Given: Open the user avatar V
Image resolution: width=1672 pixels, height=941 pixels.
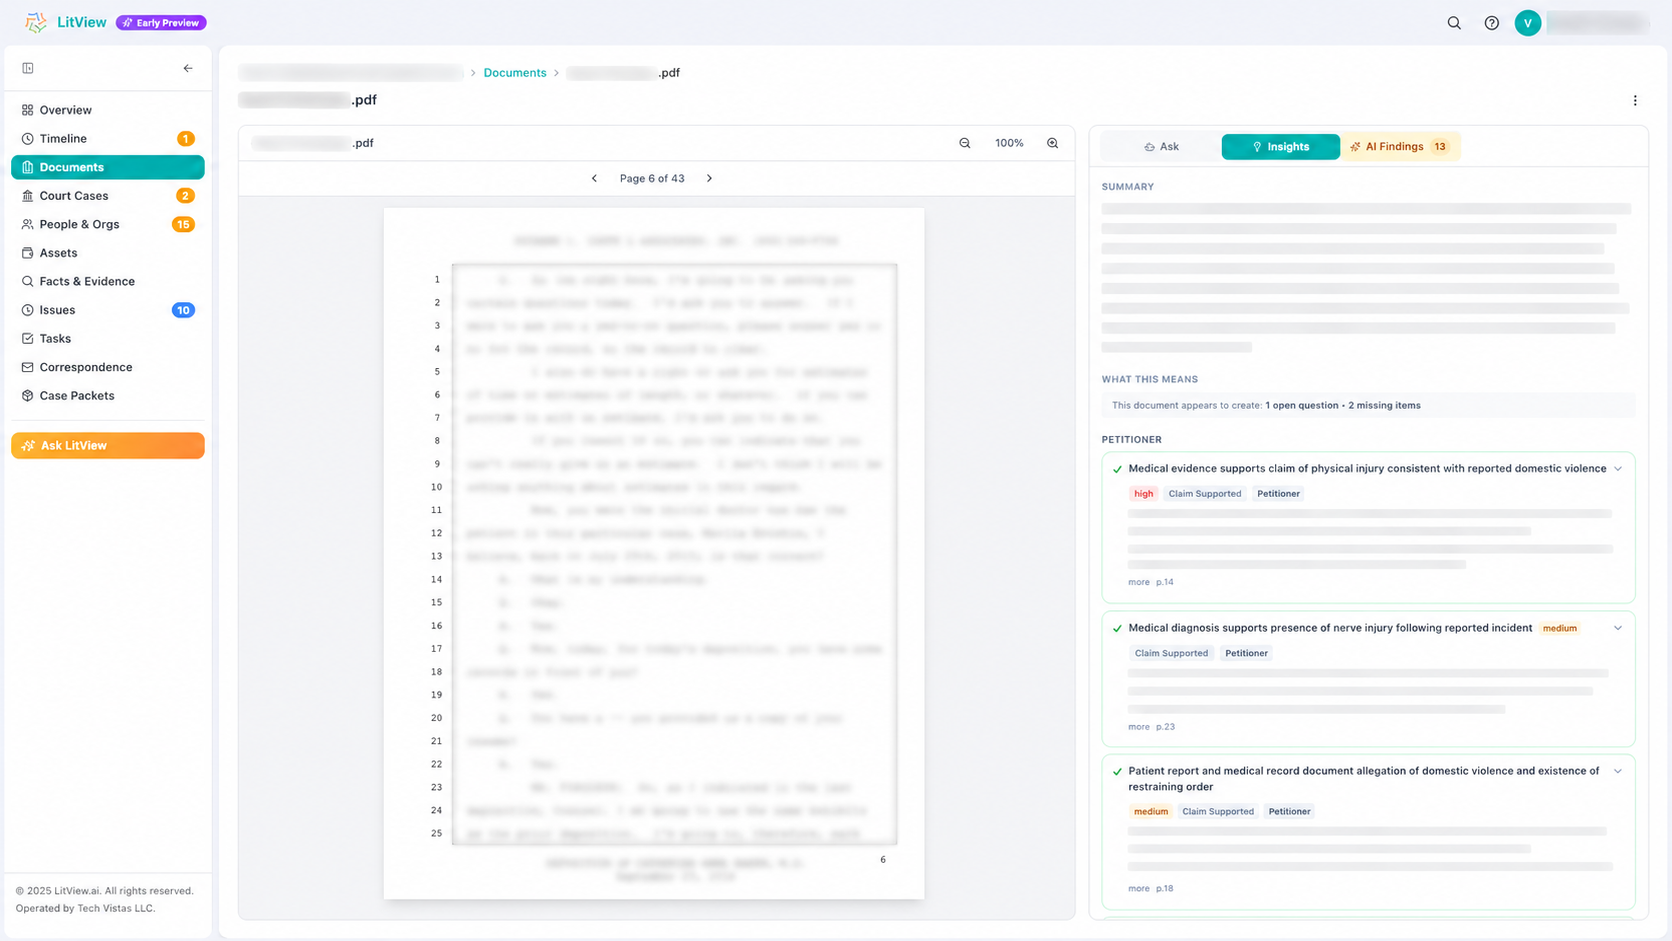Looking at the screenshot, I should [1527, 23].
